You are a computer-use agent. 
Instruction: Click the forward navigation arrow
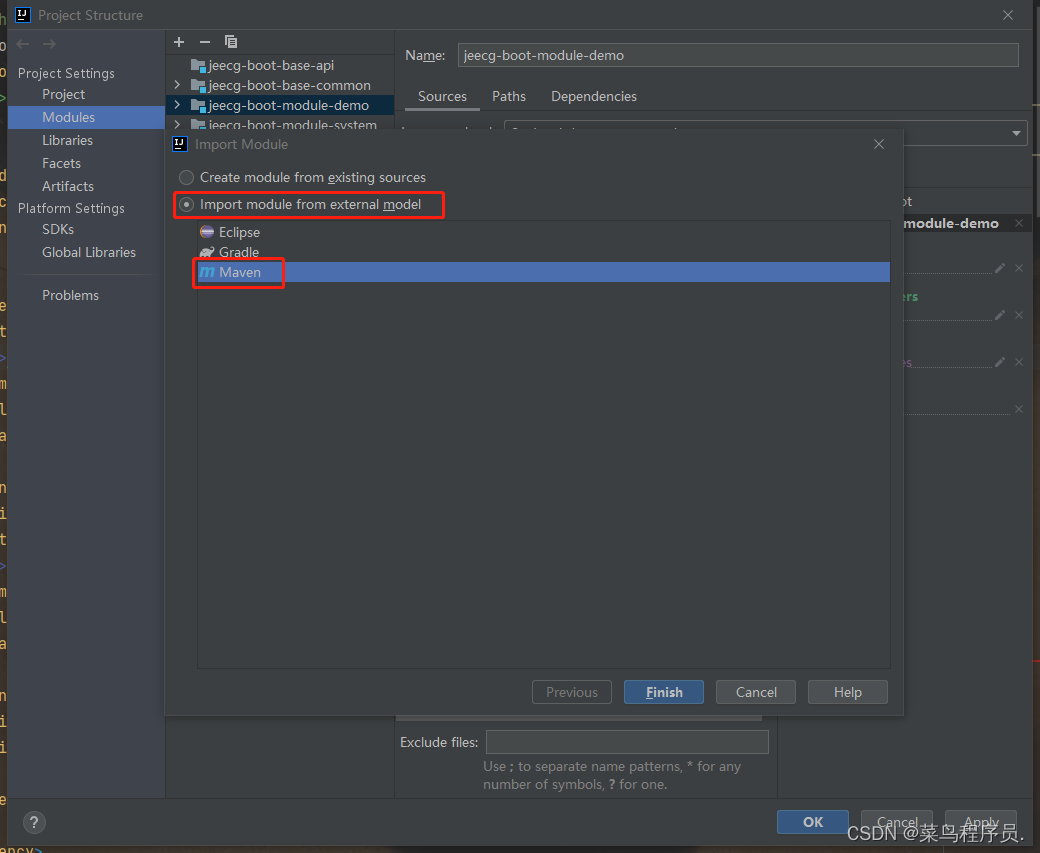coord(49,44)
